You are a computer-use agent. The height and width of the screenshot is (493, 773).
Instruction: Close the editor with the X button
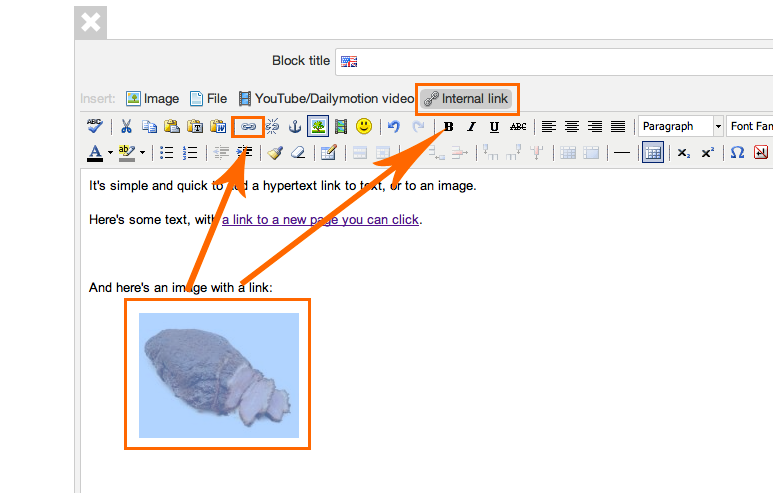point(91,23)
